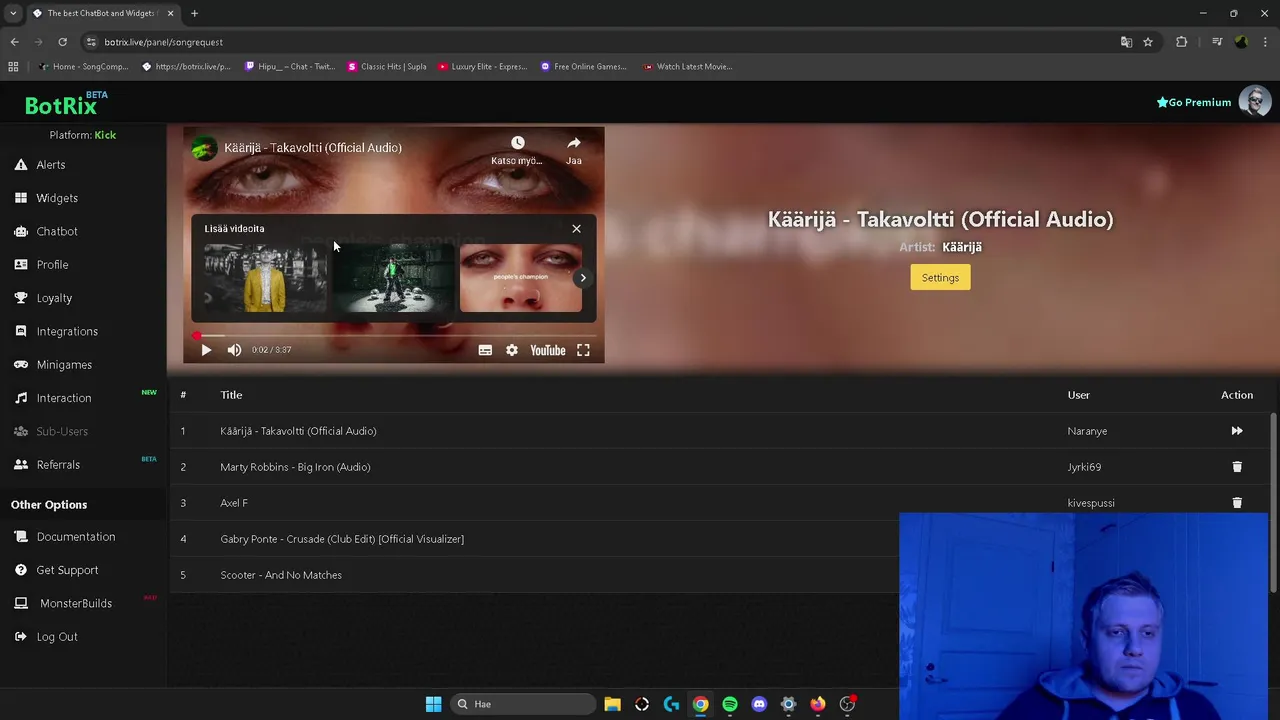Play the YouTube video
This screenshot has height=720, width=1280.
pos(206,350)
